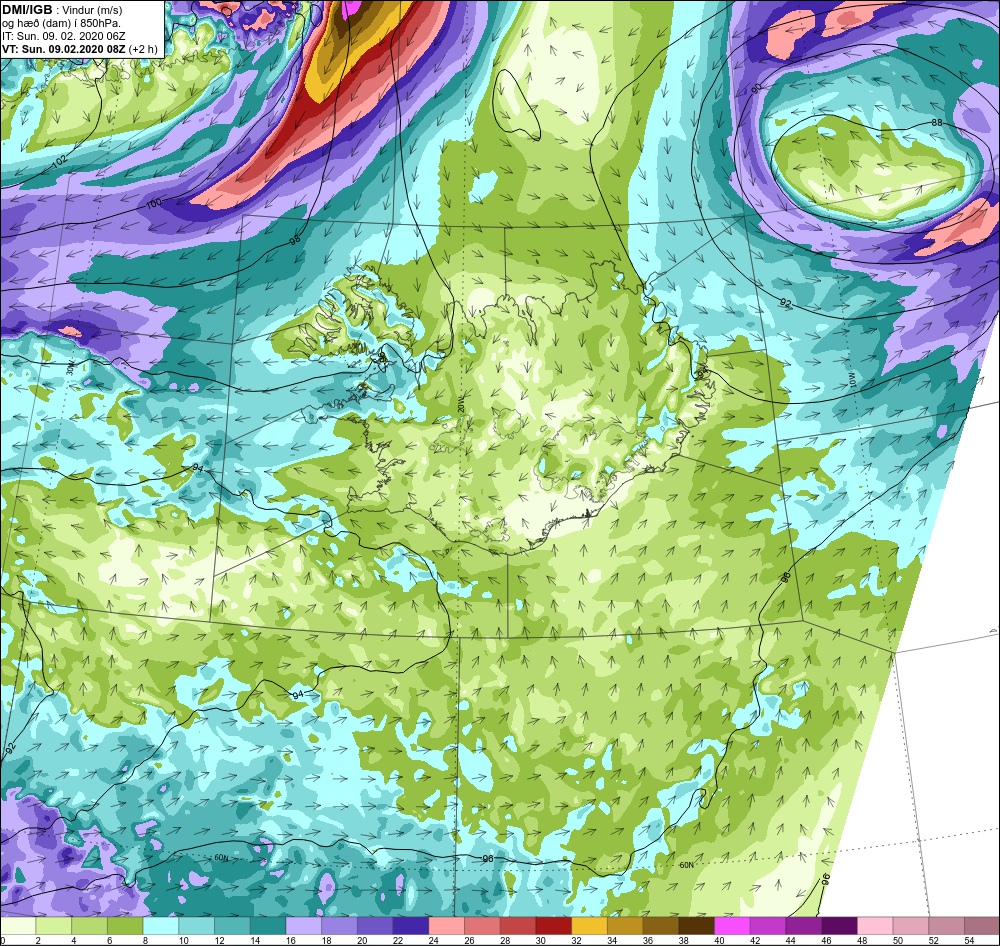Click the '24' tick label on wind scale
Screen dimensions: 1000x946
tap(434, 940)
